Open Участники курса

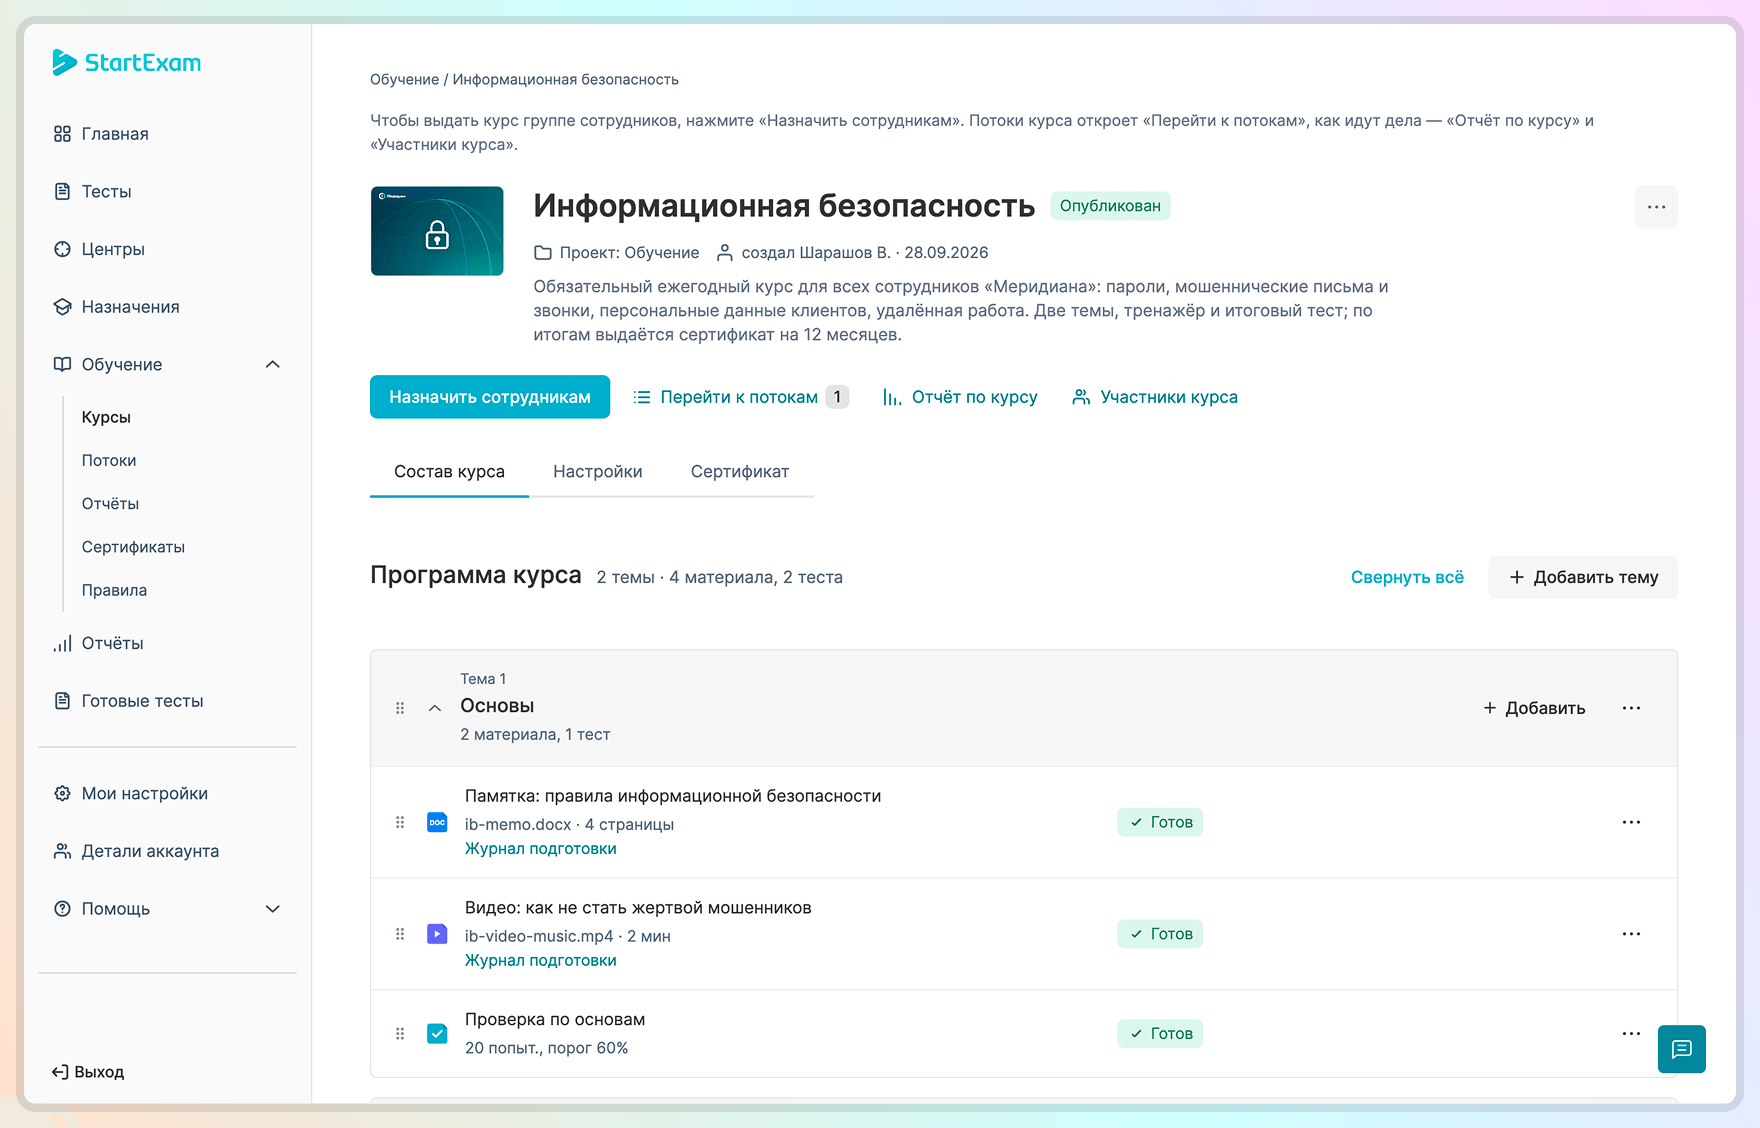pyautogui.click(x=1155, y=397)
